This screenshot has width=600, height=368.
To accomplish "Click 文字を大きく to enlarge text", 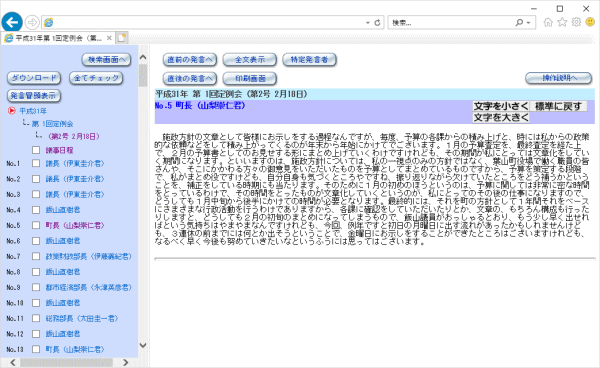I will pyautogui.click(x=501, y=117).
